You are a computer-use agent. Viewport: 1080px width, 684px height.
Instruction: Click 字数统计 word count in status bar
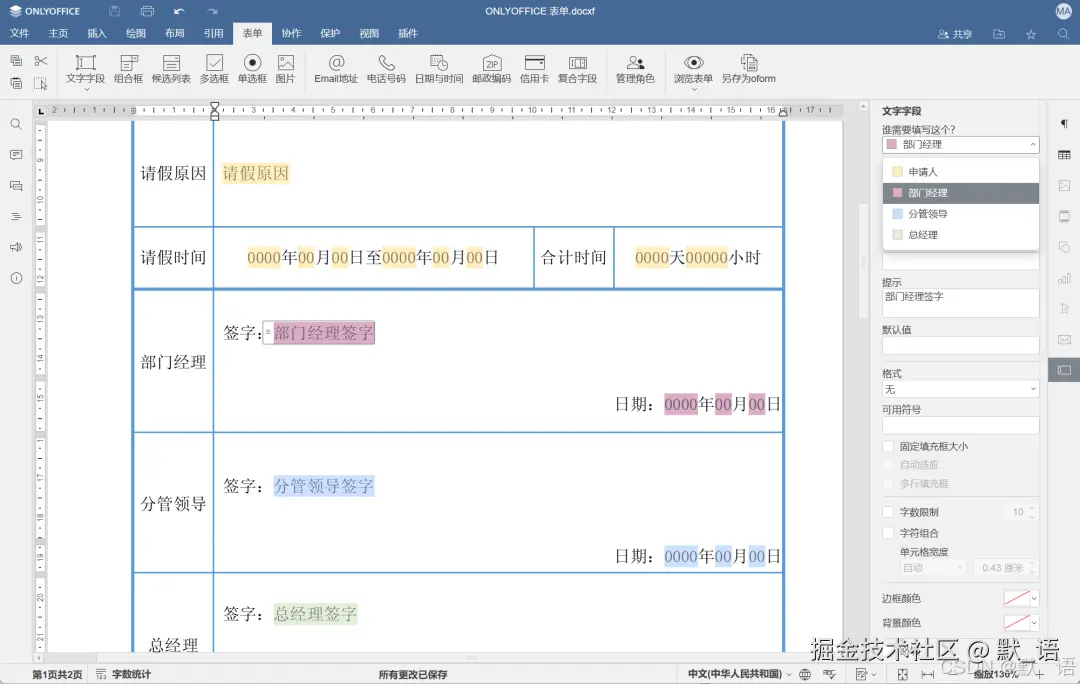[123, 674]
